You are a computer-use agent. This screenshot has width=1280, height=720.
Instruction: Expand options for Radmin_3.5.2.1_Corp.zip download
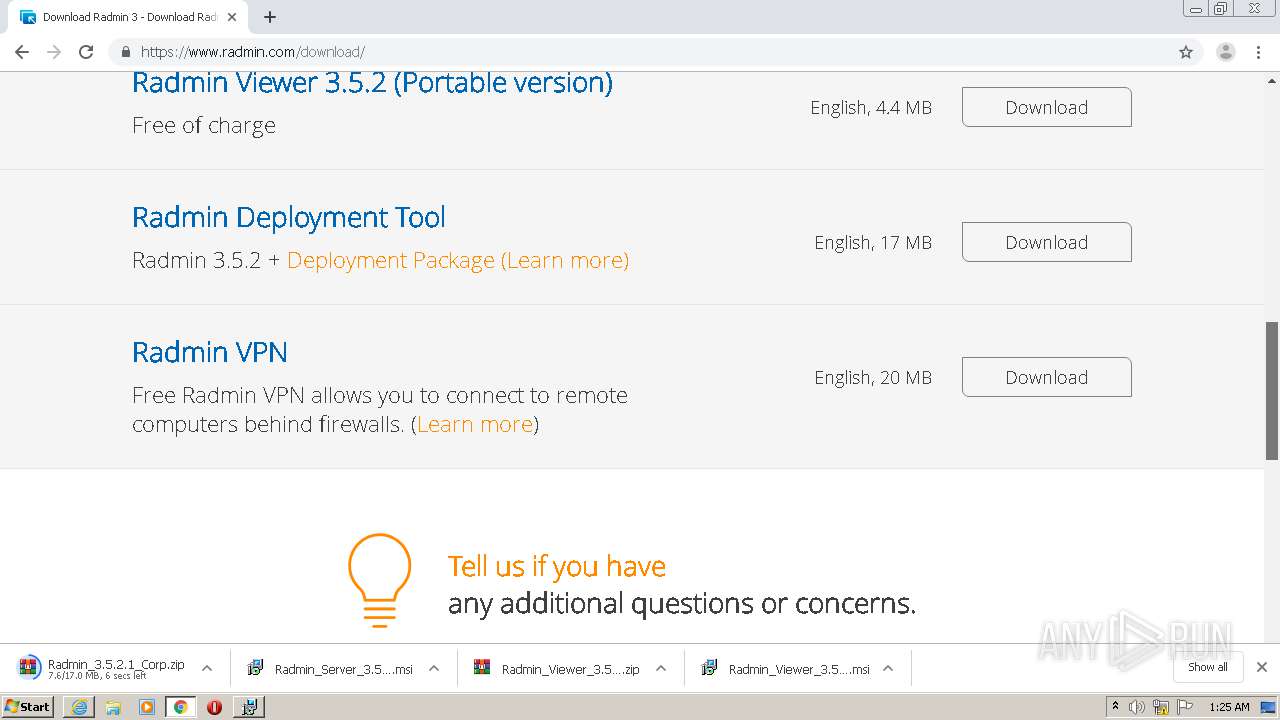(x=207, y=668)
